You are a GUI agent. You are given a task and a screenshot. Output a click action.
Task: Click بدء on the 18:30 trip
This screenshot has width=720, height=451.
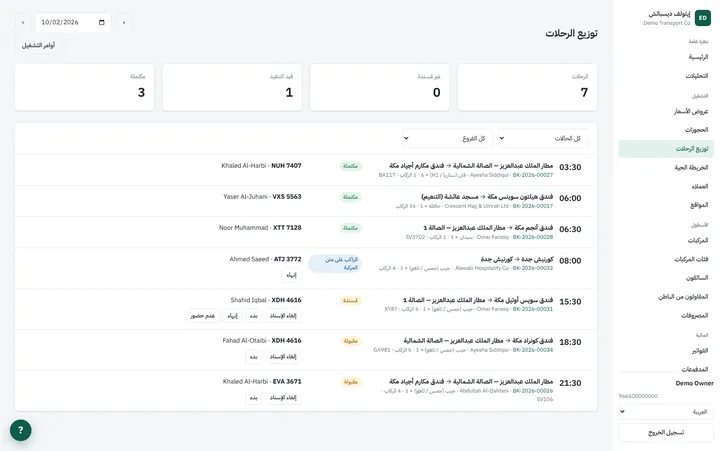[253, 357]
